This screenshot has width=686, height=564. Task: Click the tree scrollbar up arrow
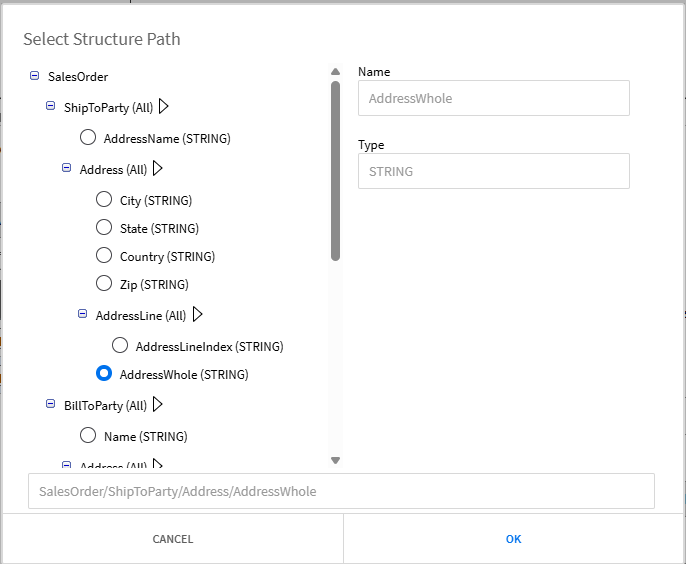click(336, 72)
